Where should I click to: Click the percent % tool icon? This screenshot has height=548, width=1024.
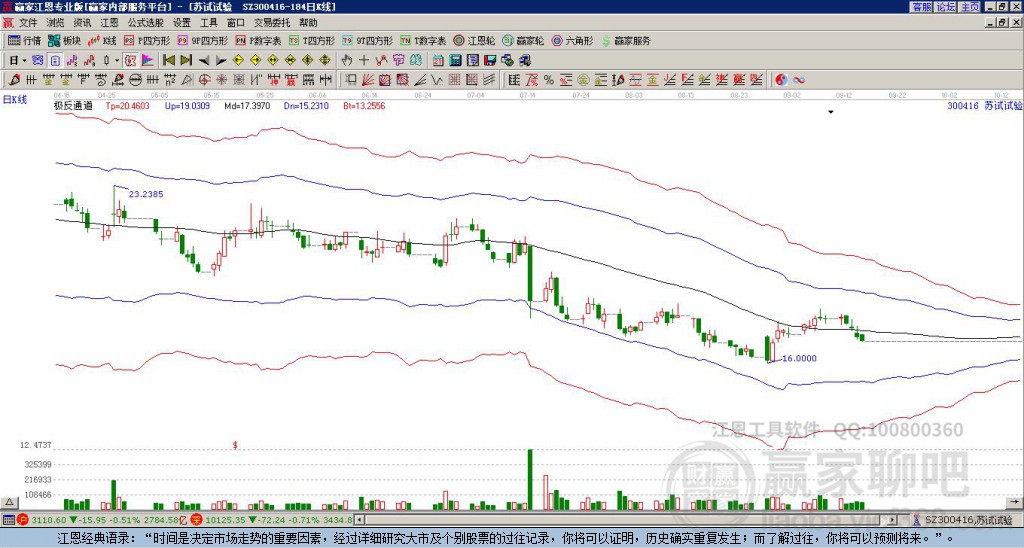pyautogui.click(x=548, y=80)
